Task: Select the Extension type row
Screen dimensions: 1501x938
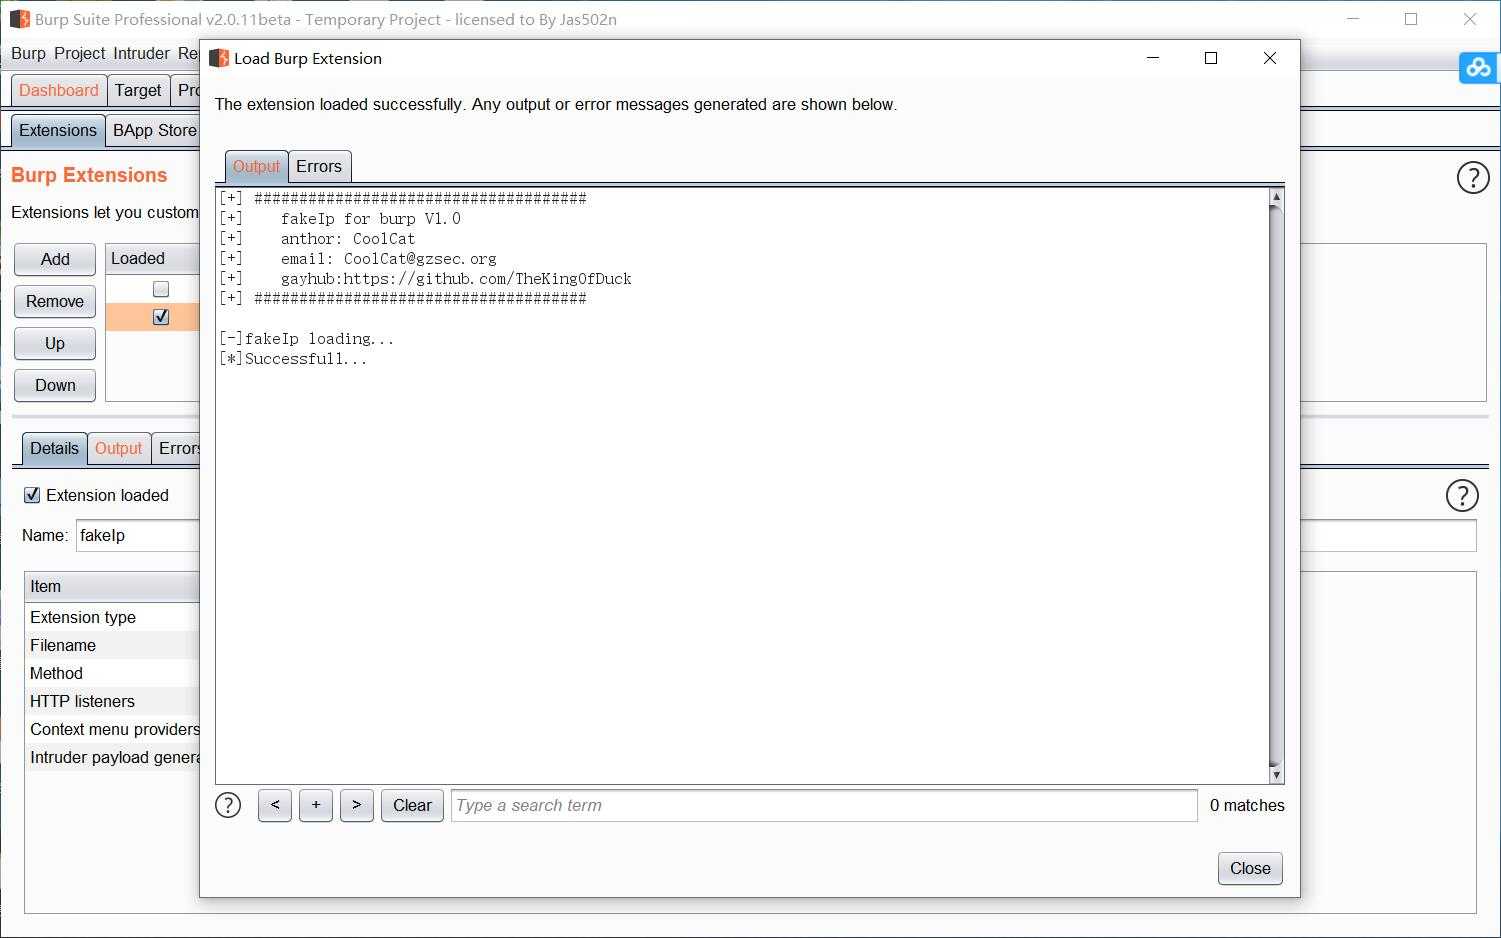Action: (x=112, y=617)
